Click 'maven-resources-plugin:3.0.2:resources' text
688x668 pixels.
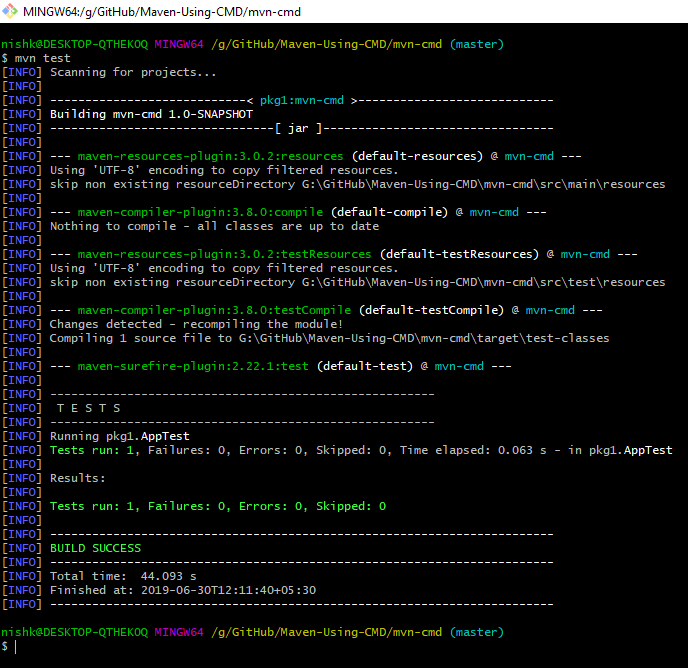point(210,157)
